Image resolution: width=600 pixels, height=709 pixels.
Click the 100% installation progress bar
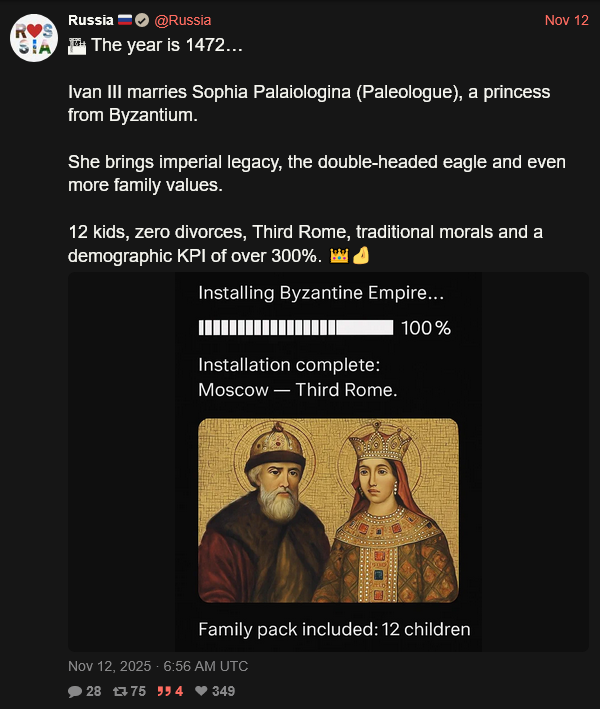pyautogui.click(x=295, y=327)
